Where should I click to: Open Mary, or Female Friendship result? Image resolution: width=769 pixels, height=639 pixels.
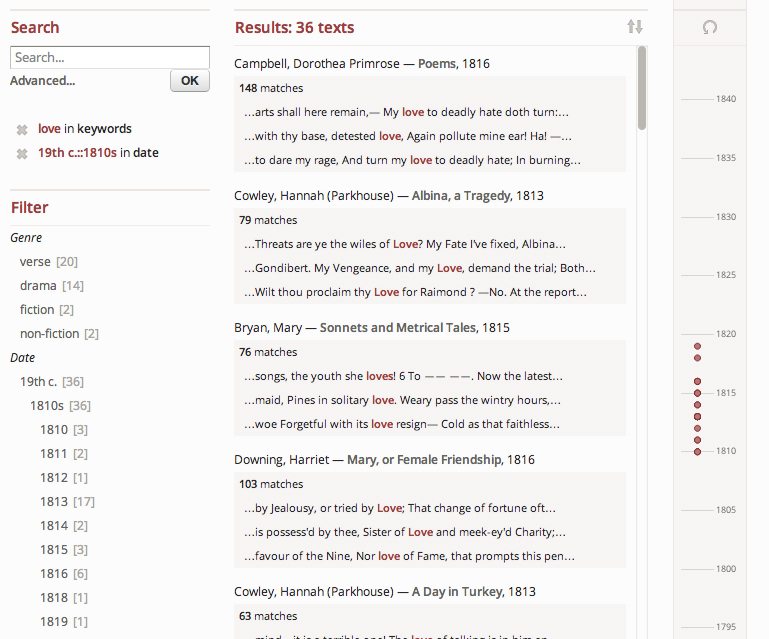439,460
